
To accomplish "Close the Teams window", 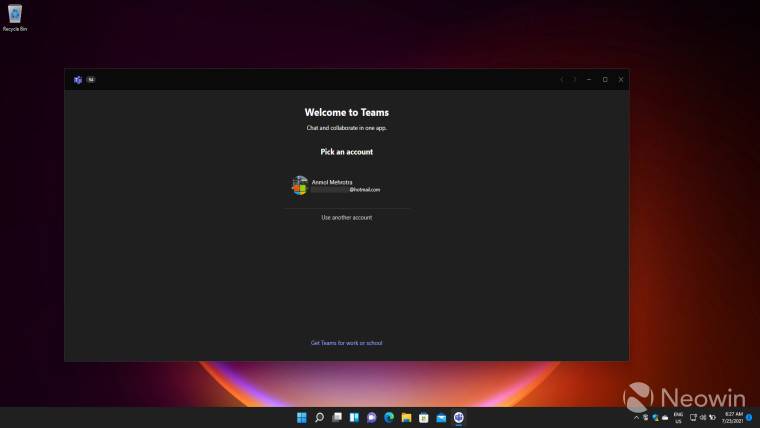I will click(x=621, y=79).
